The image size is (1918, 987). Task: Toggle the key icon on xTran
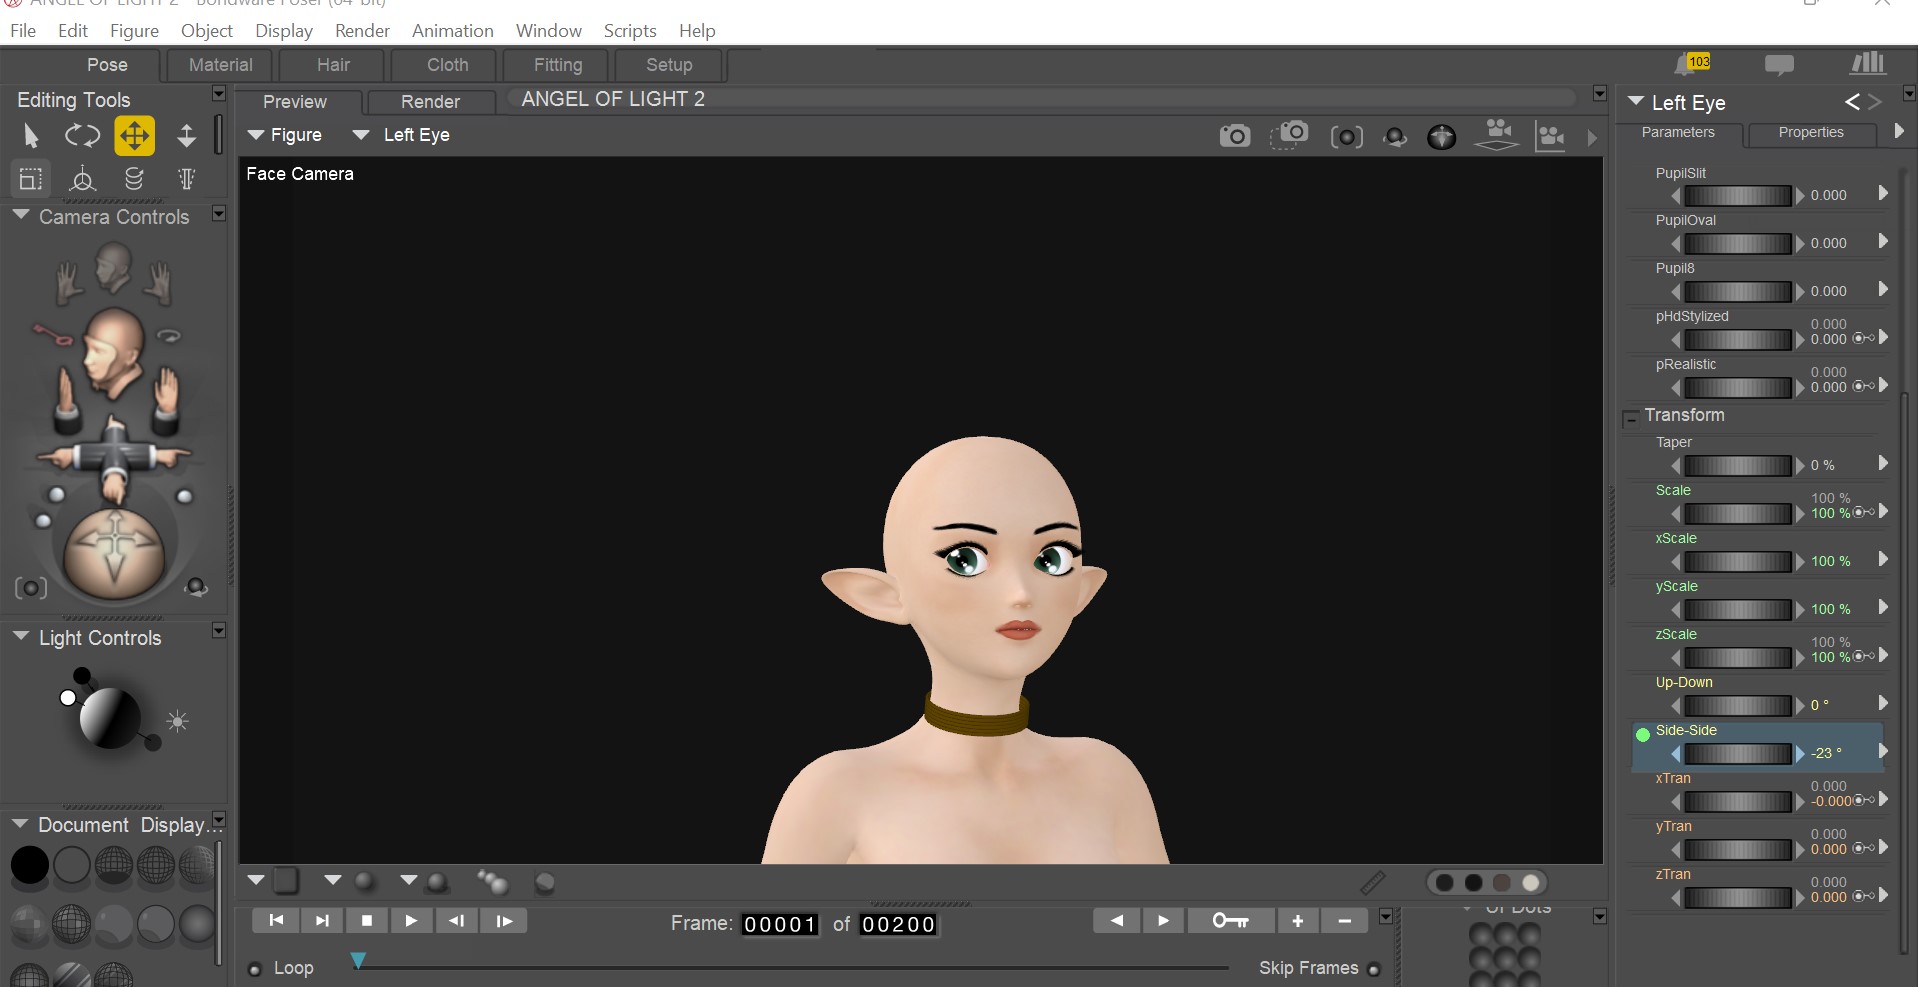1864,800
